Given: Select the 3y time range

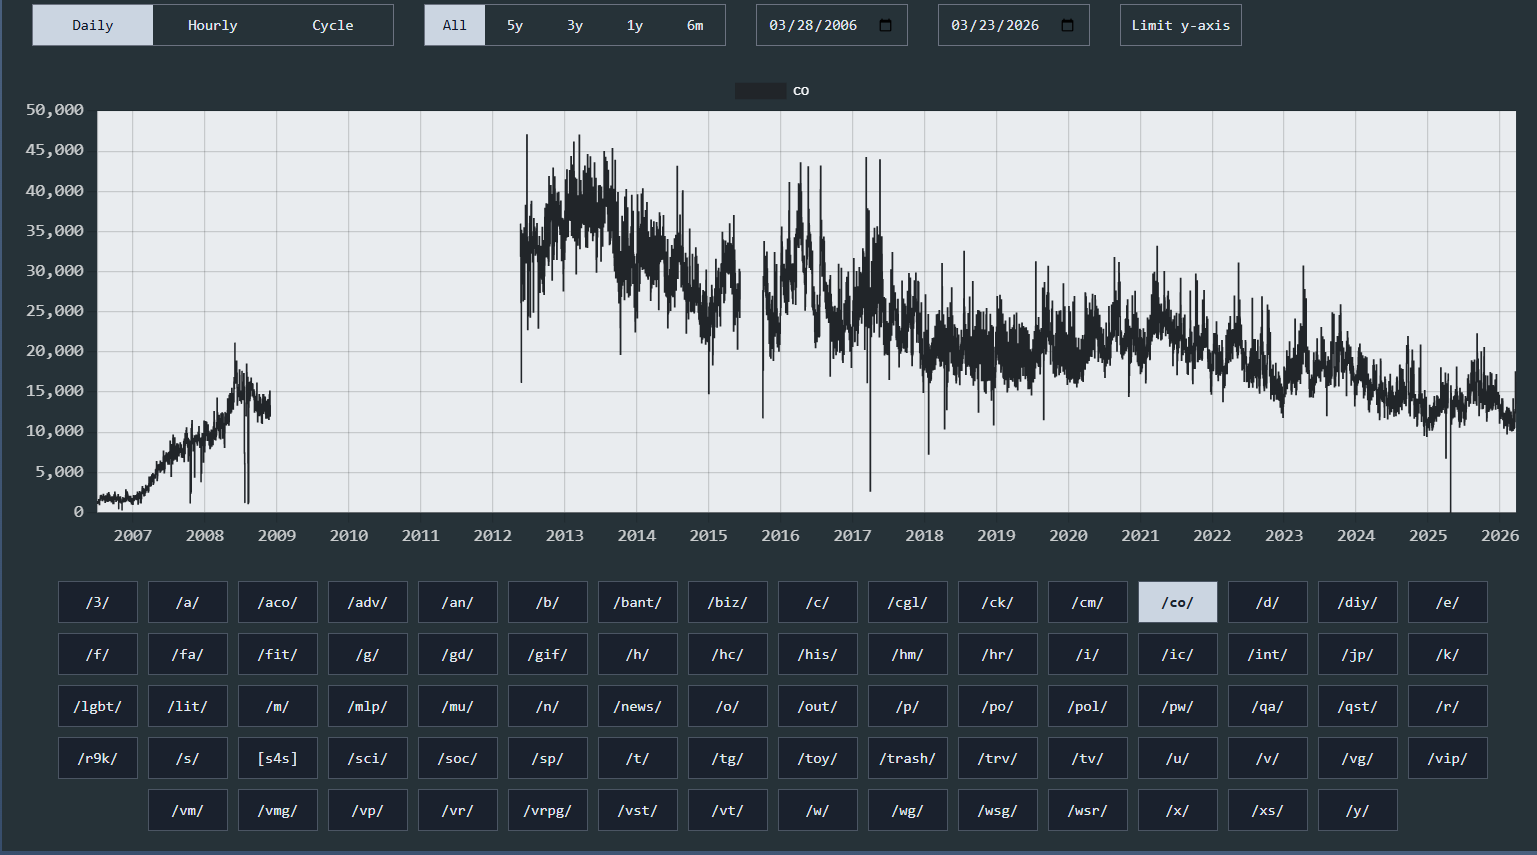Looking at the screenshot, I should pyautogui.click(x=575, y=25).
